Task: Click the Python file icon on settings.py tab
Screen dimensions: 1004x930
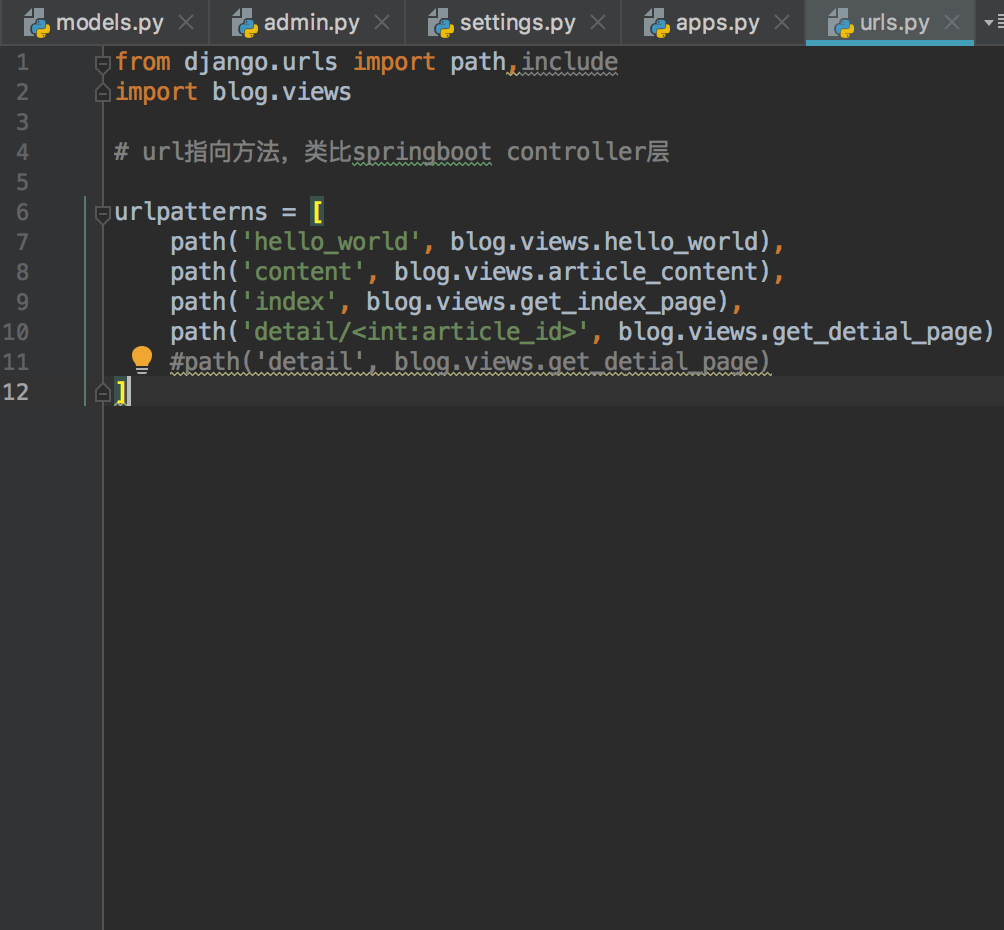Action: (441, 22)
